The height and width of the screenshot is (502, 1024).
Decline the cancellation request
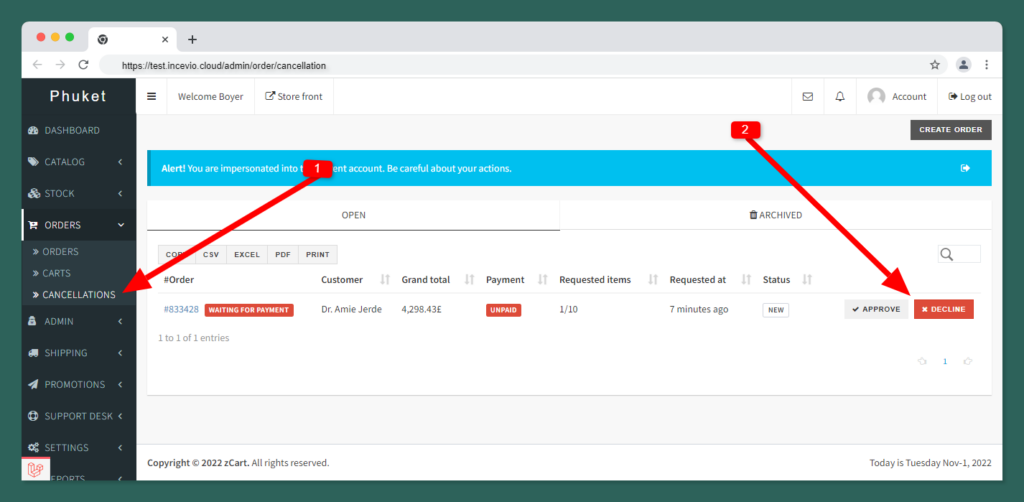943,310
